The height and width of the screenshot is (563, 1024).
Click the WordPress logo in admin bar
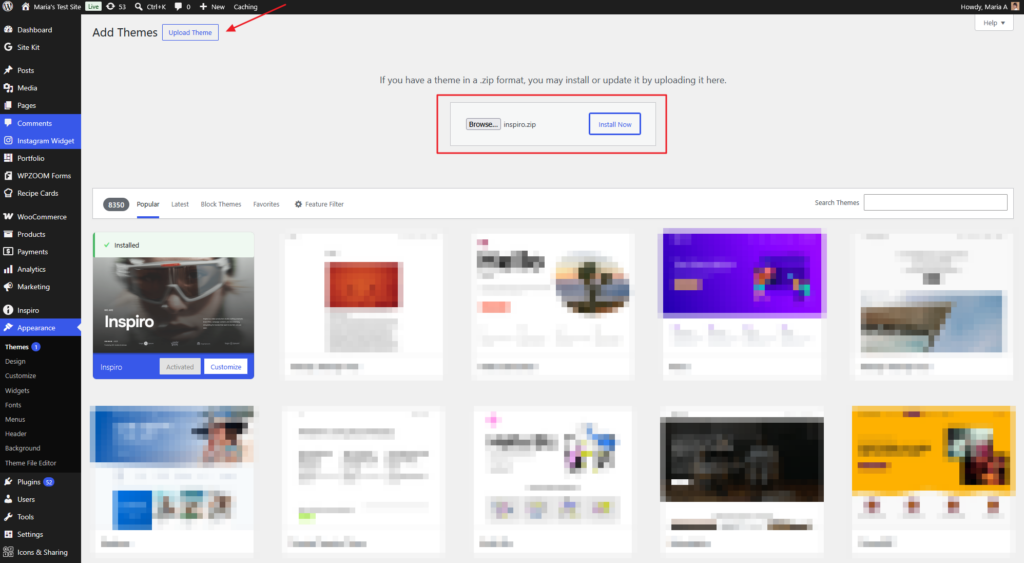[x=8, y=7]
